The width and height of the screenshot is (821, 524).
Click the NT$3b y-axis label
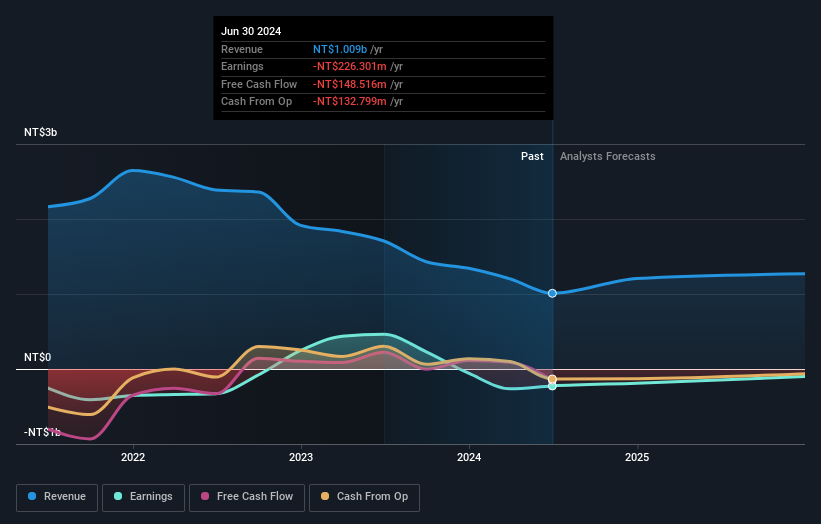click(x=40, y=132)
